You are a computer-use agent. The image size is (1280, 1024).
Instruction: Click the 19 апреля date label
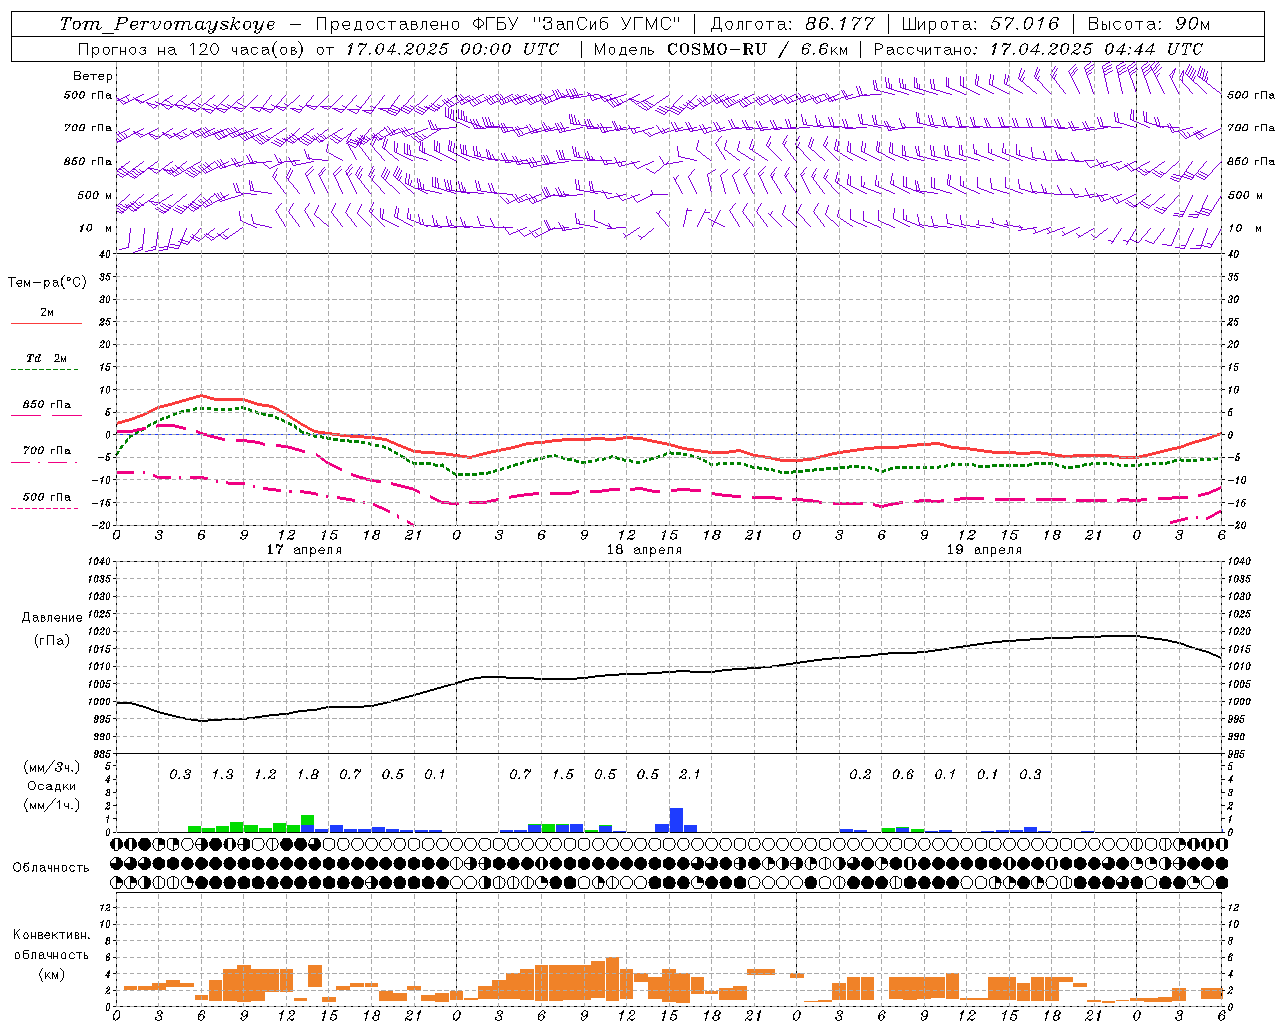tap(984, 550)
